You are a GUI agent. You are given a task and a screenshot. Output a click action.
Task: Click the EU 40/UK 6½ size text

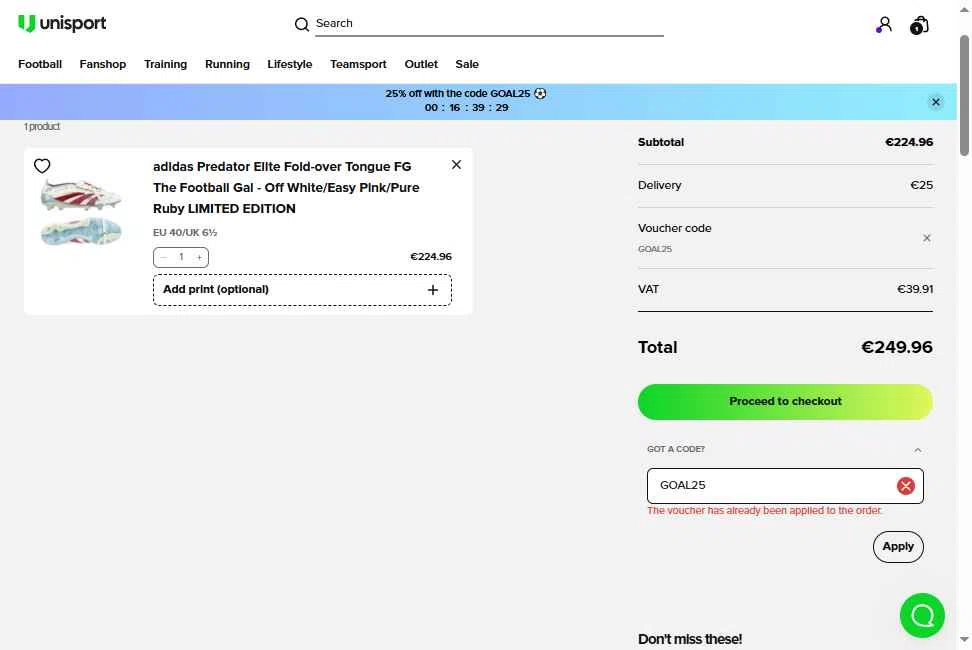click(x=185, y=233)
